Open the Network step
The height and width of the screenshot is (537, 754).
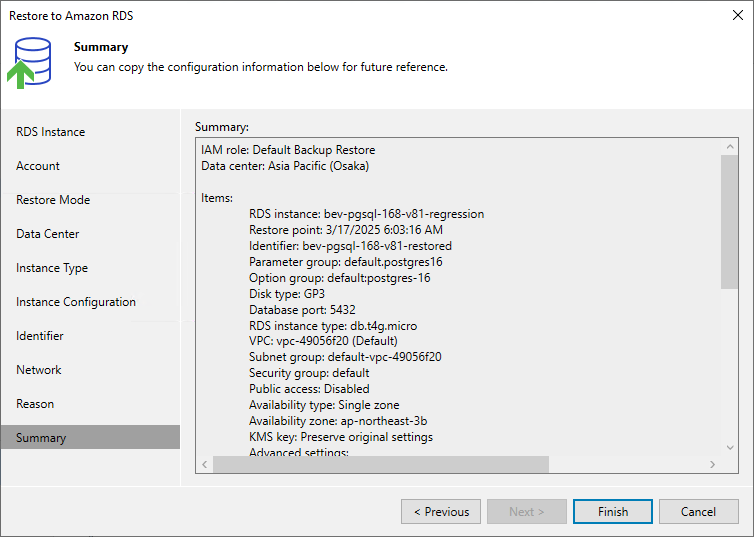click(39, 370)
